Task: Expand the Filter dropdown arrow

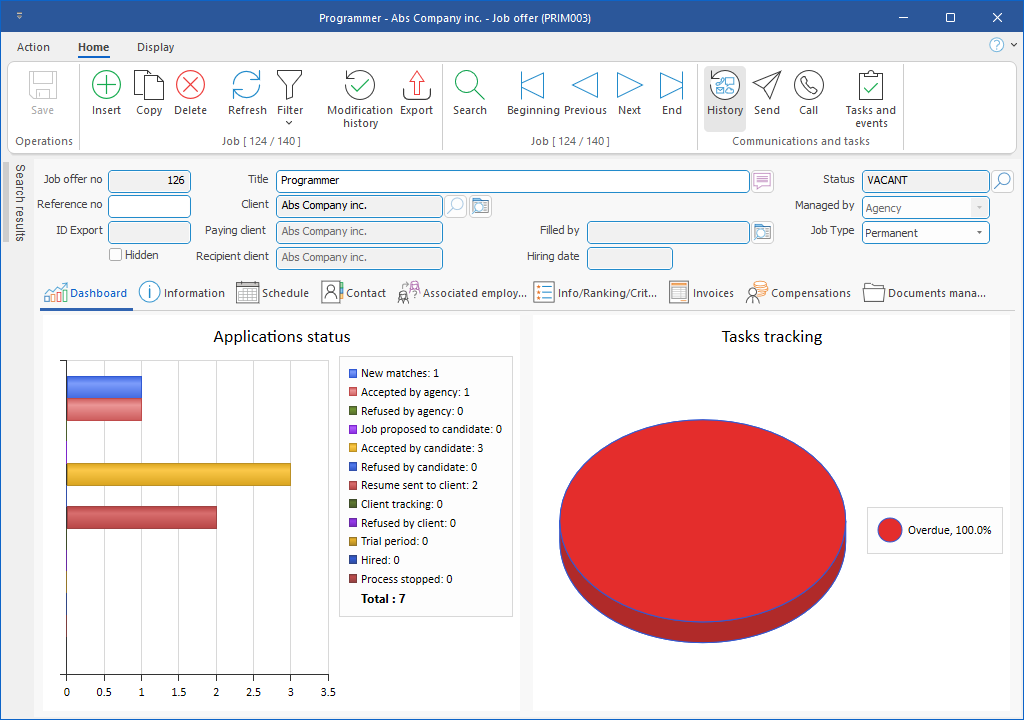Action: [x=290, y=123]
